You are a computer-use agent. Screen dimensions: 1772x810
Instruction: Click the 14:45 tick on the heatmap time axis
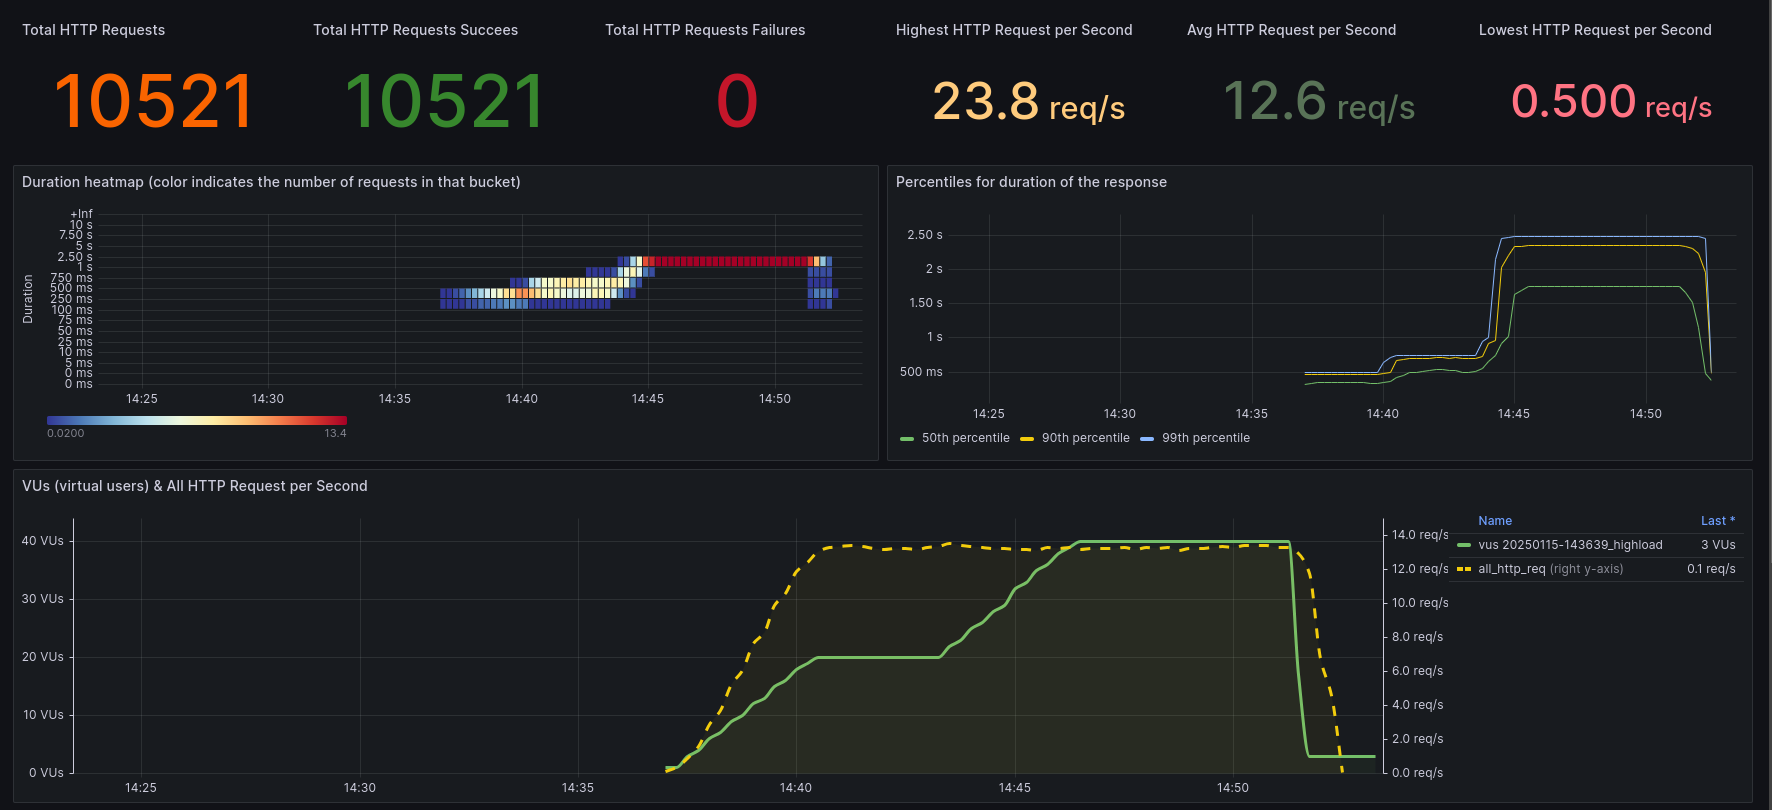648,399
